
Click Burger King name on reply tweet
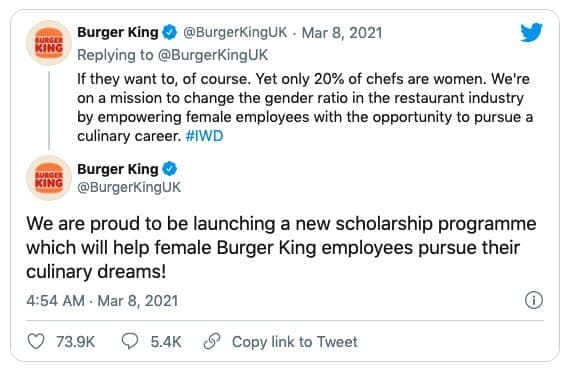click(118, 32)
